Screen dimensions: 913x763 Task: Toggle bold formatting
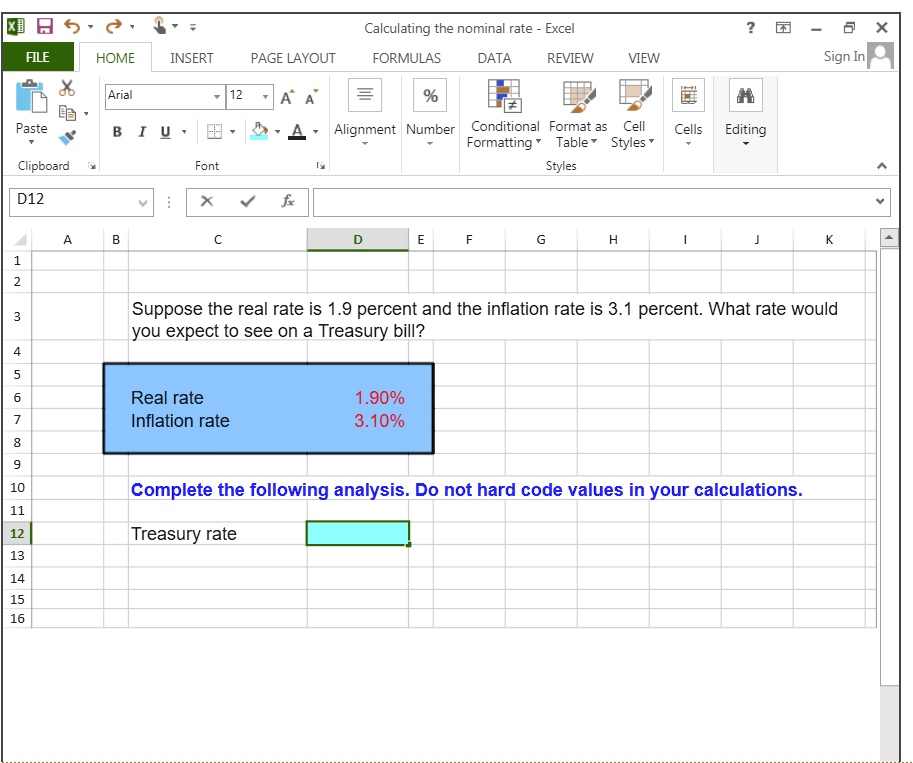tap(117, 132)
